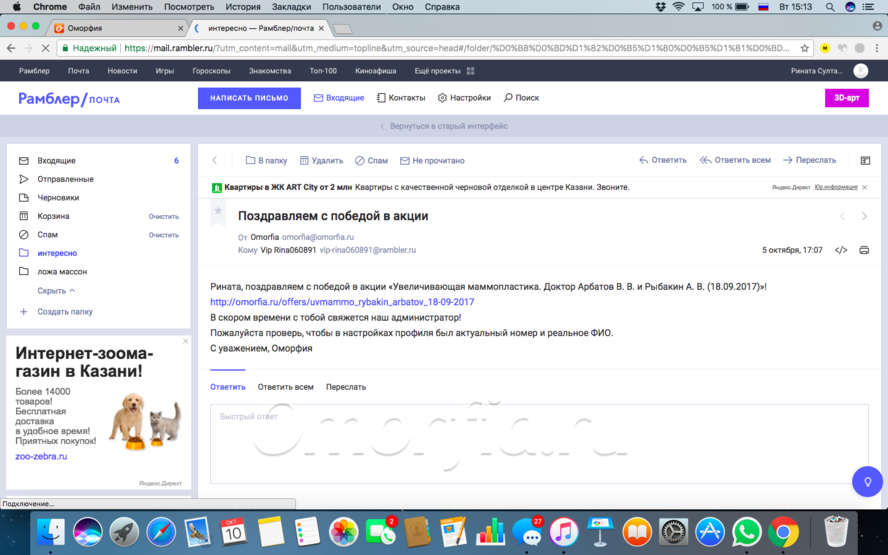Expand Ещё проекты menu
Screen dimensions: 888x555
pos(444,71)
